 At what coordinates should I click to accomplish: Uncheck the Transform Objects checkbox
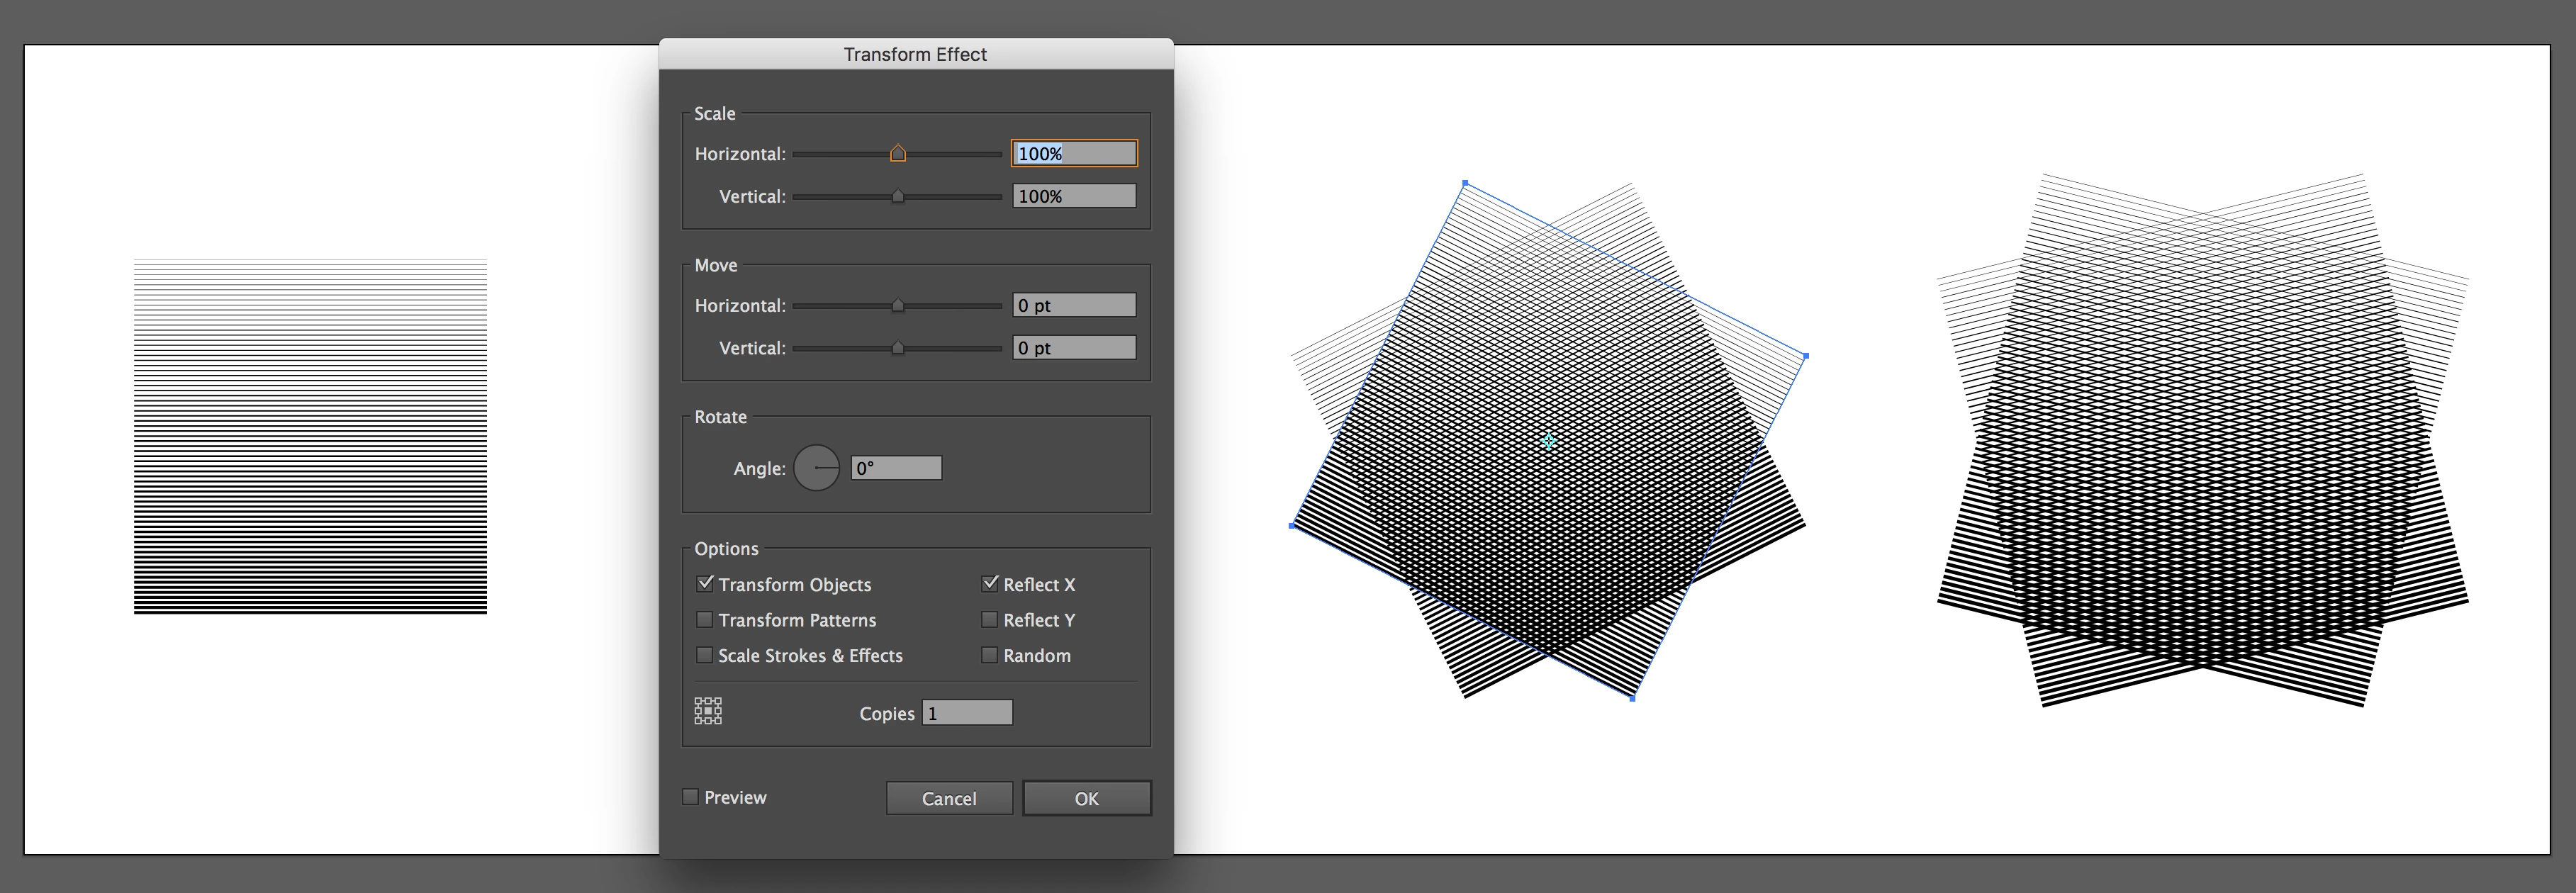705,584
